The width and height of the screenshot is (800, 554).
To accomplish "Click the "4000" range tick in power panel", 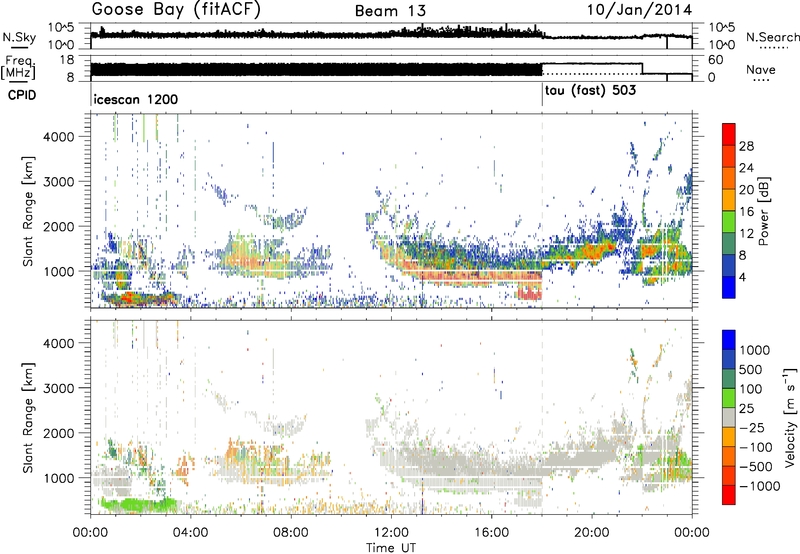I will click(59, 136).
